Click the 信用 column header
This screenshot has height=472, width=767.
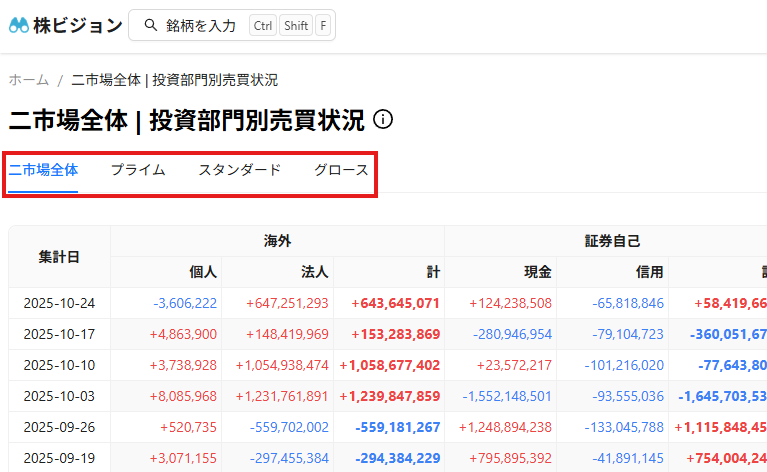[650, 272]
